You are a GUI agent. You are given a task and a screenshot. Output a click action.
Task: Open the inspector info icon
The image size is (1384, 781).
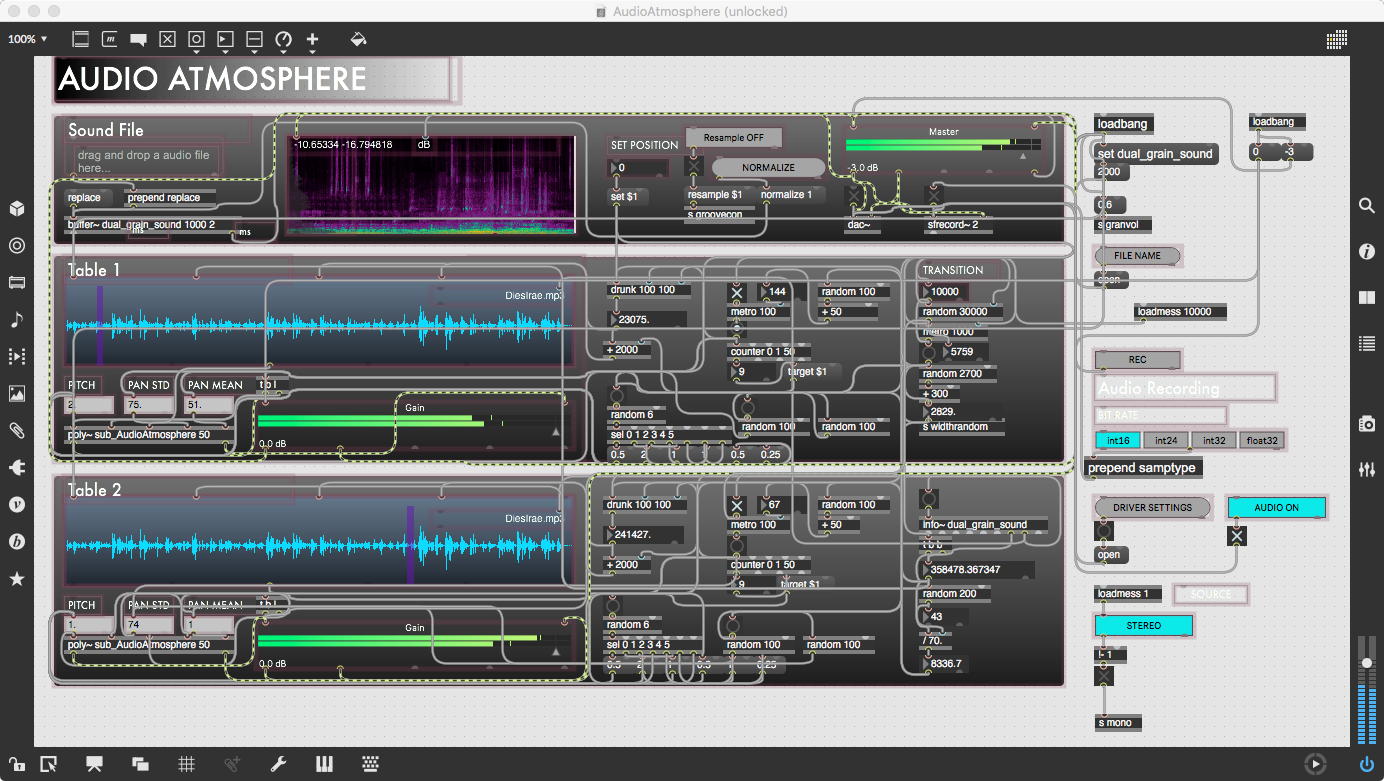pos(1366,252)
